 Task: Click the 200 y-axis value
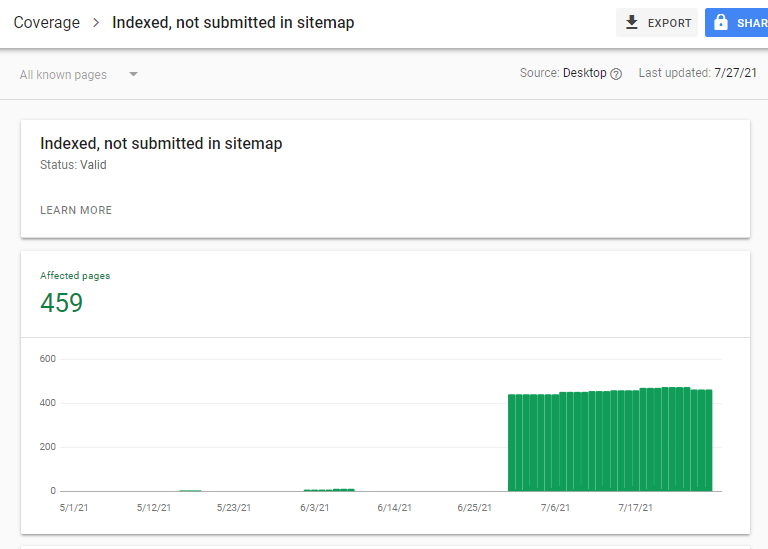click(48, 447)
